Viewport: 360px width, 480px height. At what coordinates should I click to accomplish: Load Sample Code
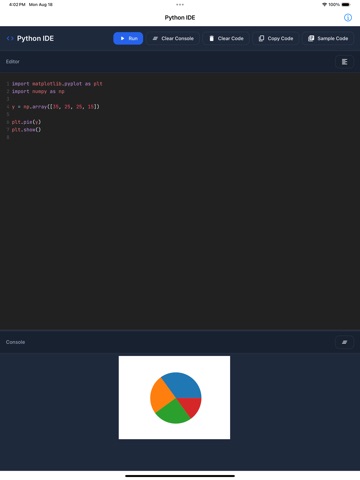328,38
